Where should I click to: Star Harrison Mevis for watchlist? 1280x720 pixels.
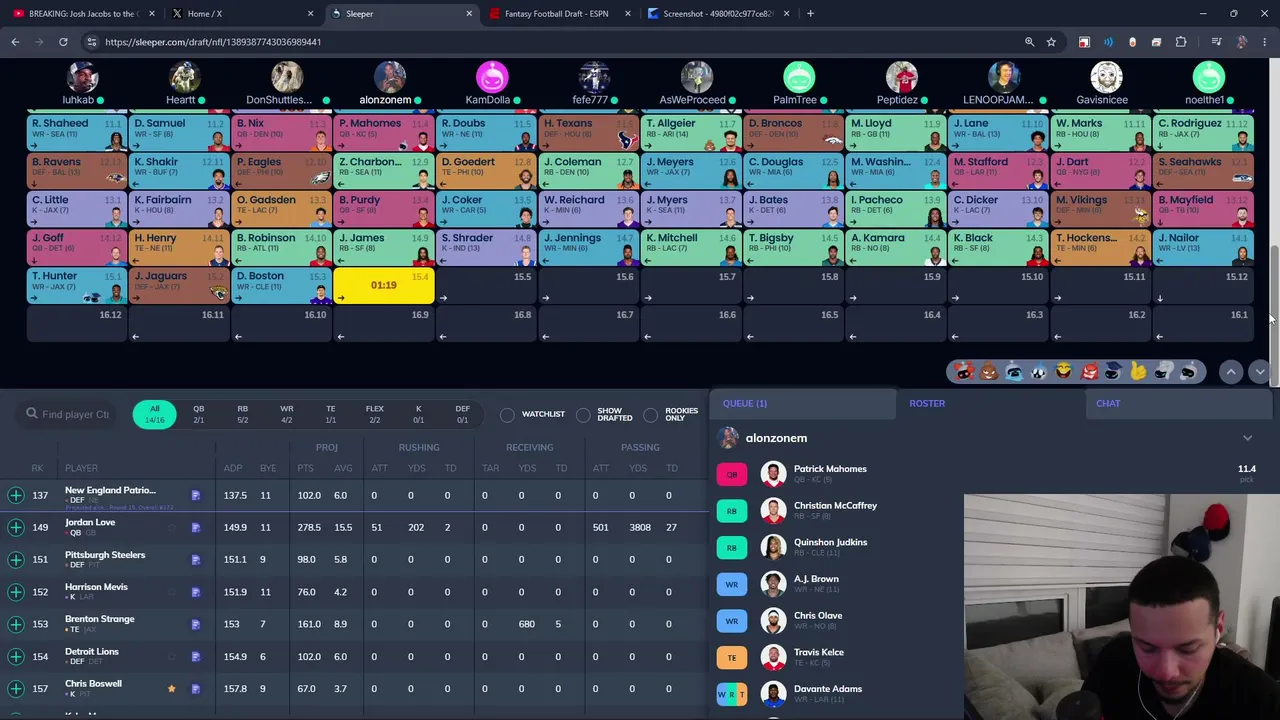pyautogui.click(x=171, y=592)
